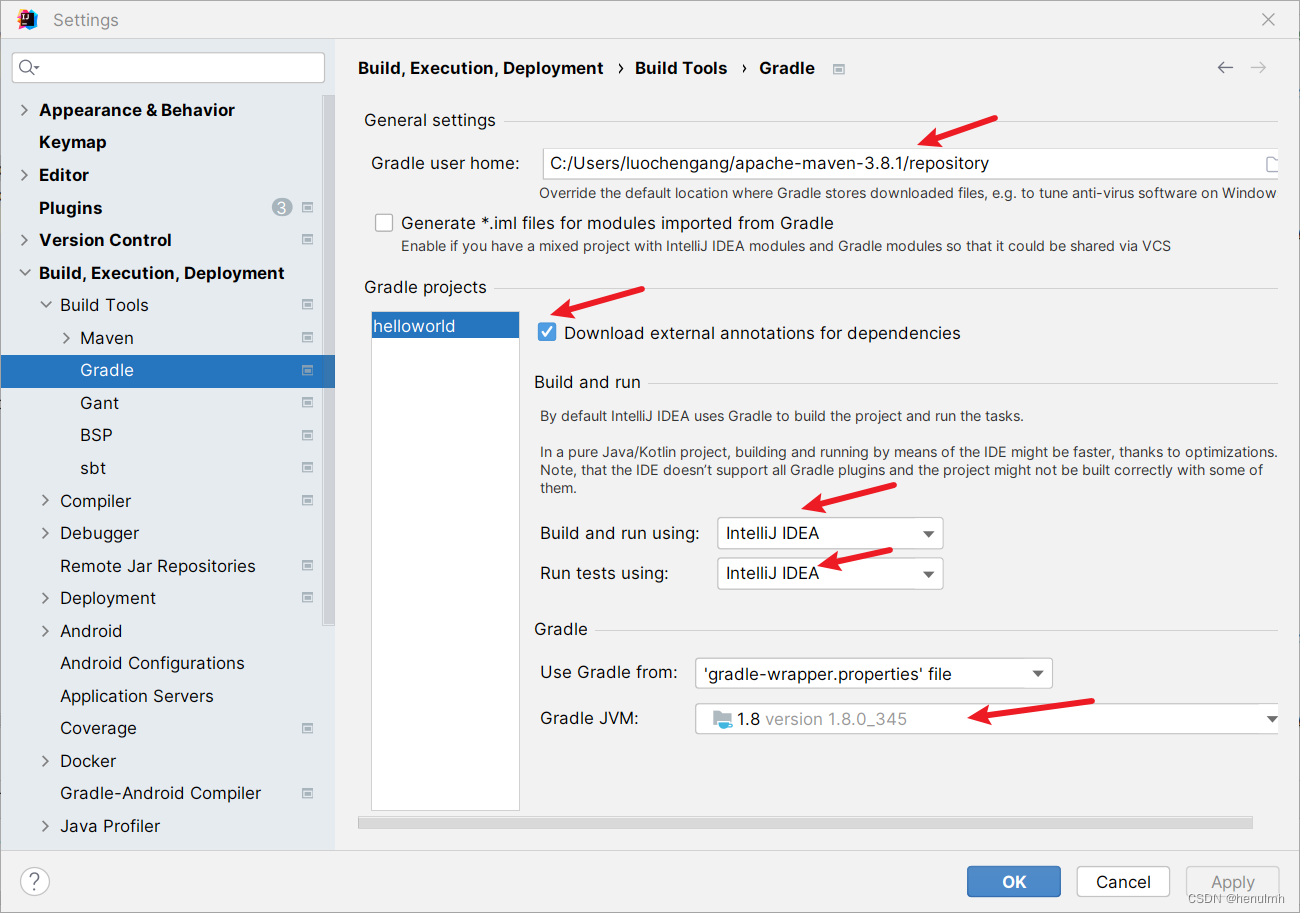Click the project icon next to Coverage
Screen dimensions: 1300x913
[307, 728]
